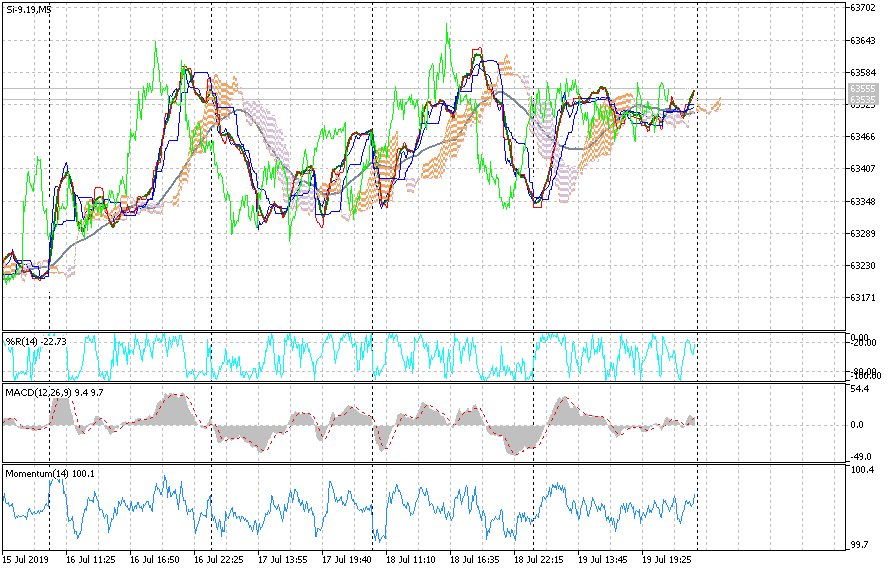Click the 19 Jul 19:25 time label

pyautogui.click(x=666, y=561)
